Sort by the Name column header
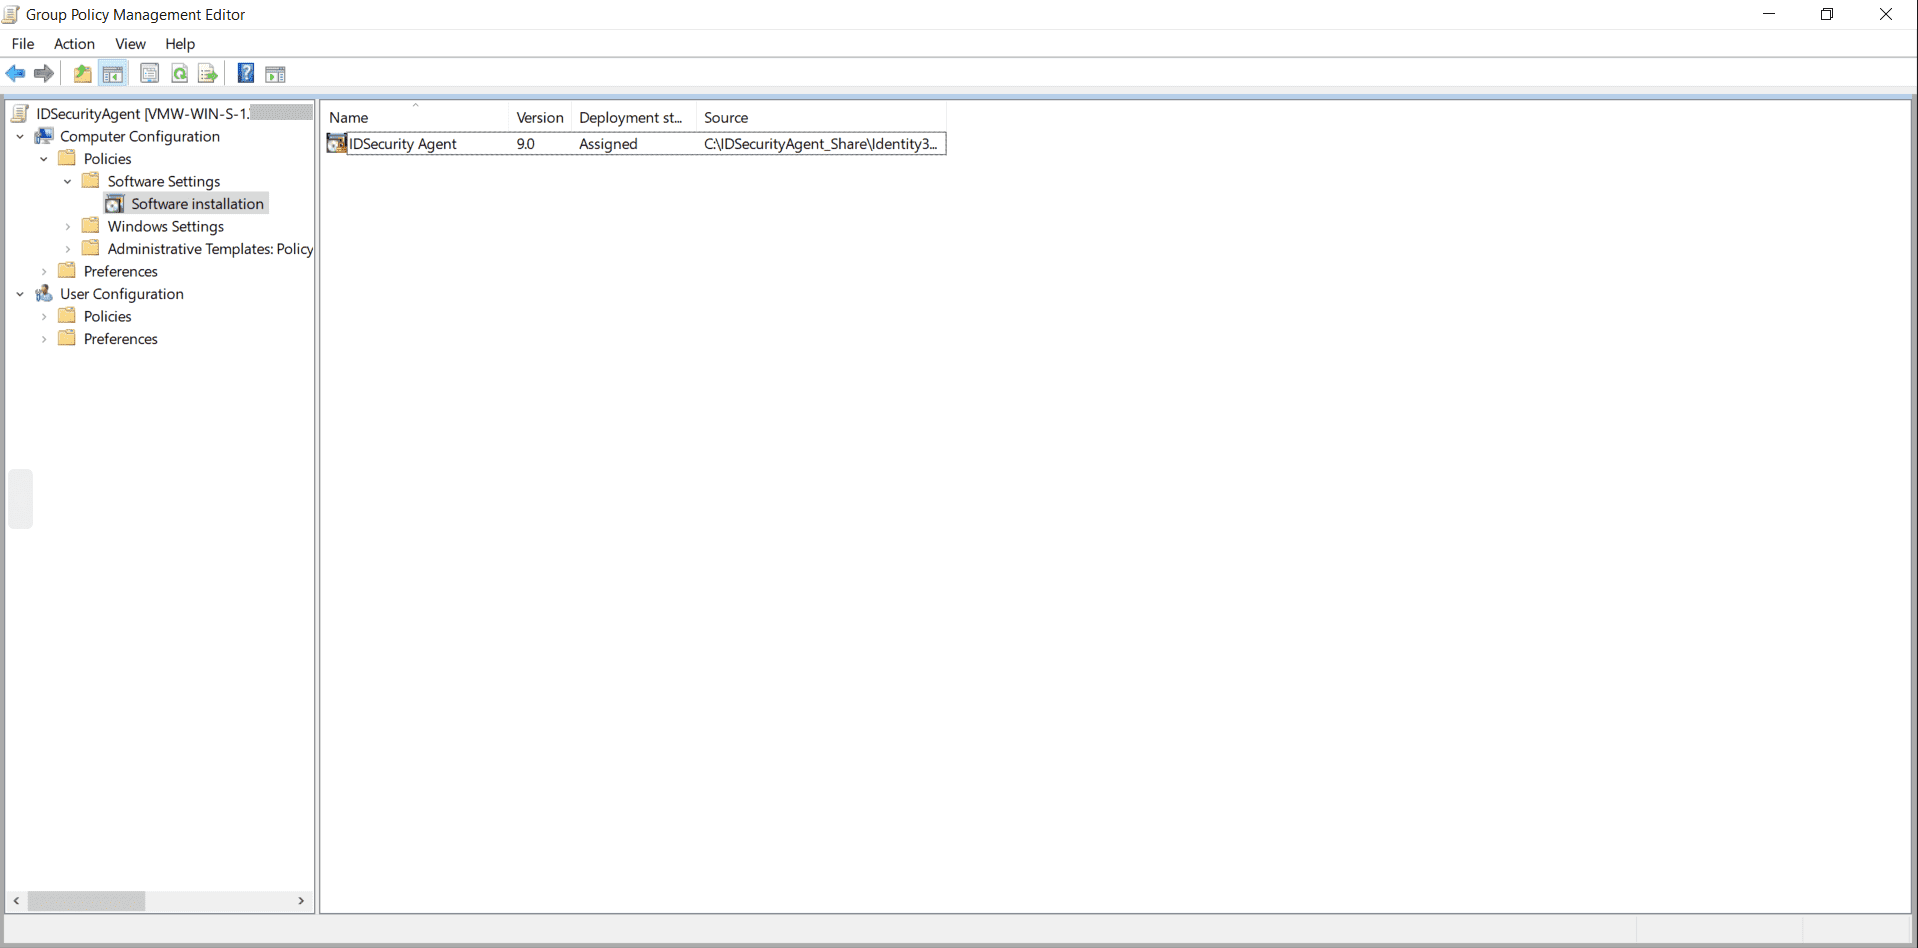1918x948 pixels. point(415,117)
